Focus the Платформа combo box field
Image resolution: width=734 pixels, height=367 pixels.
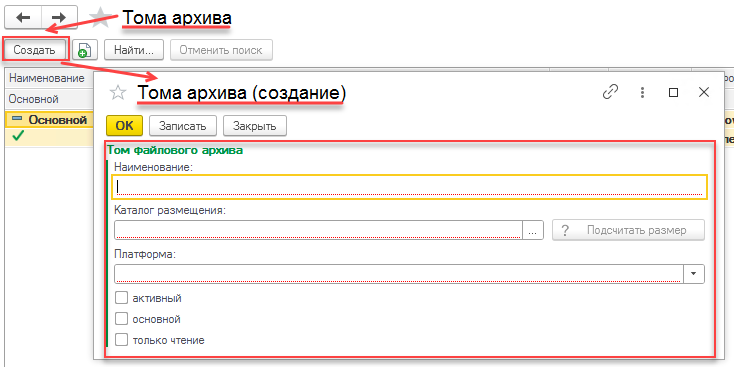(399, 273)
